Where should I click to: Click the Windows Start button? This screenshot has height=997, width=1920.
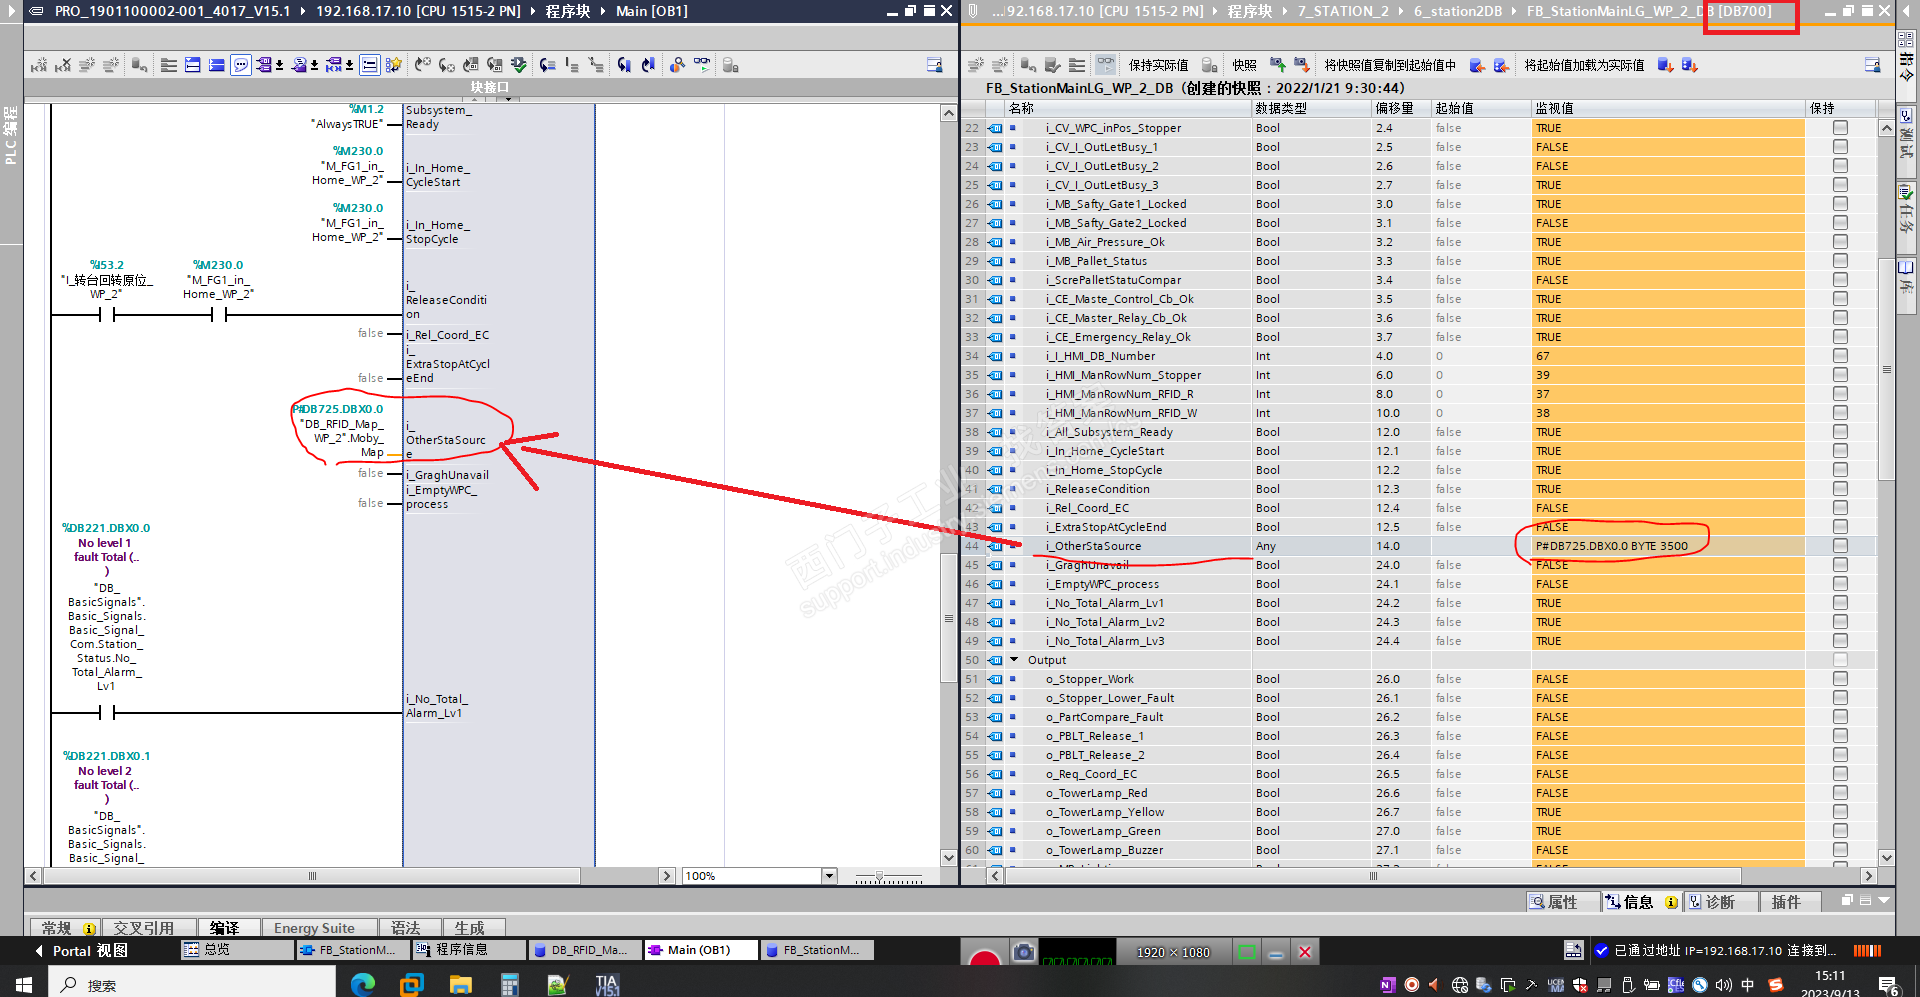click(24, 984)
